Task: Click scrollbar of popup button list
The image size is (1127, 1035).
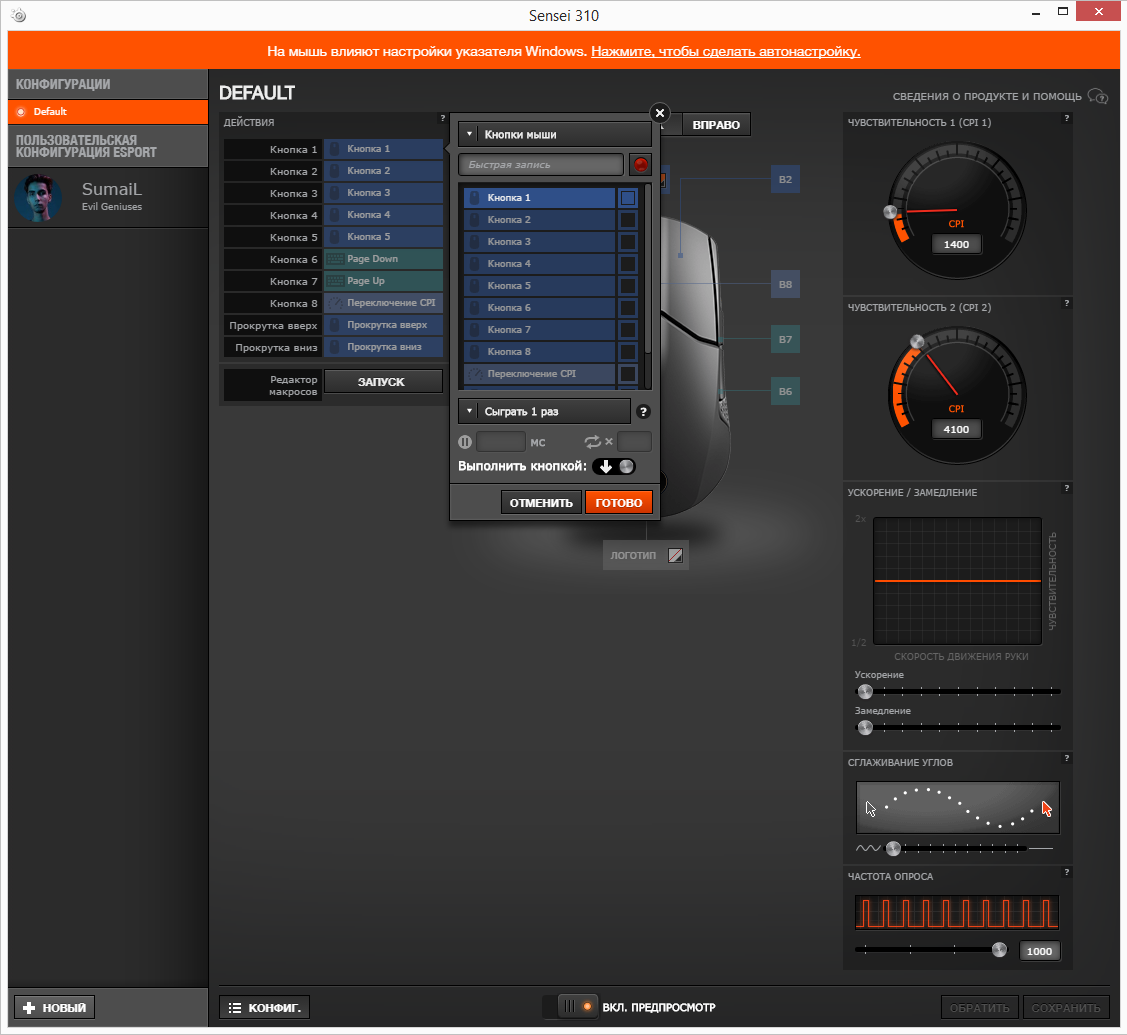Action: 647,270
